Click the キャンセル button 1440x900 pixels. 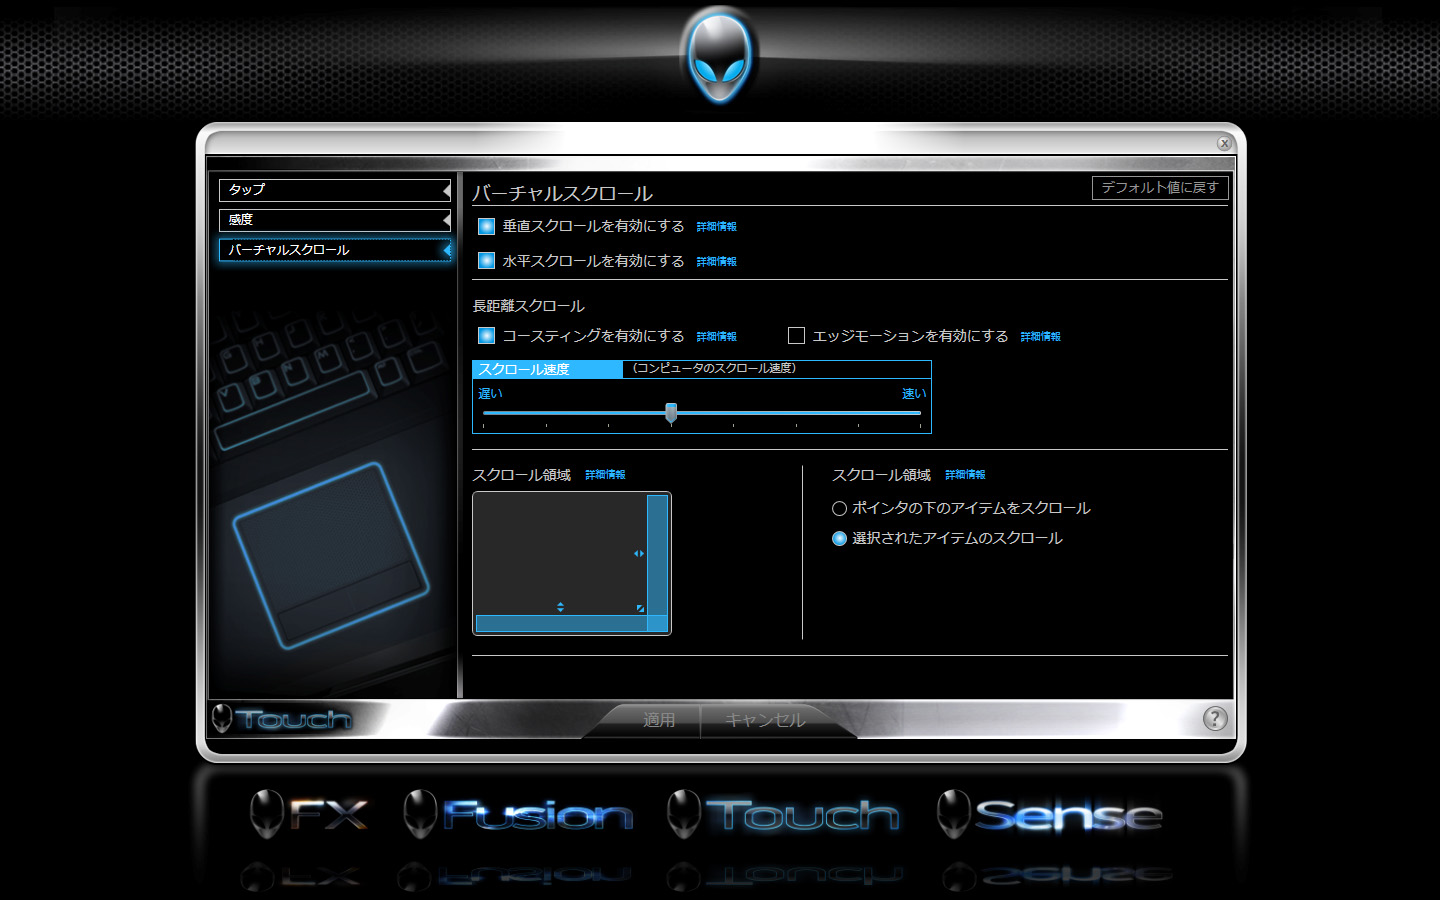[765, 720]
